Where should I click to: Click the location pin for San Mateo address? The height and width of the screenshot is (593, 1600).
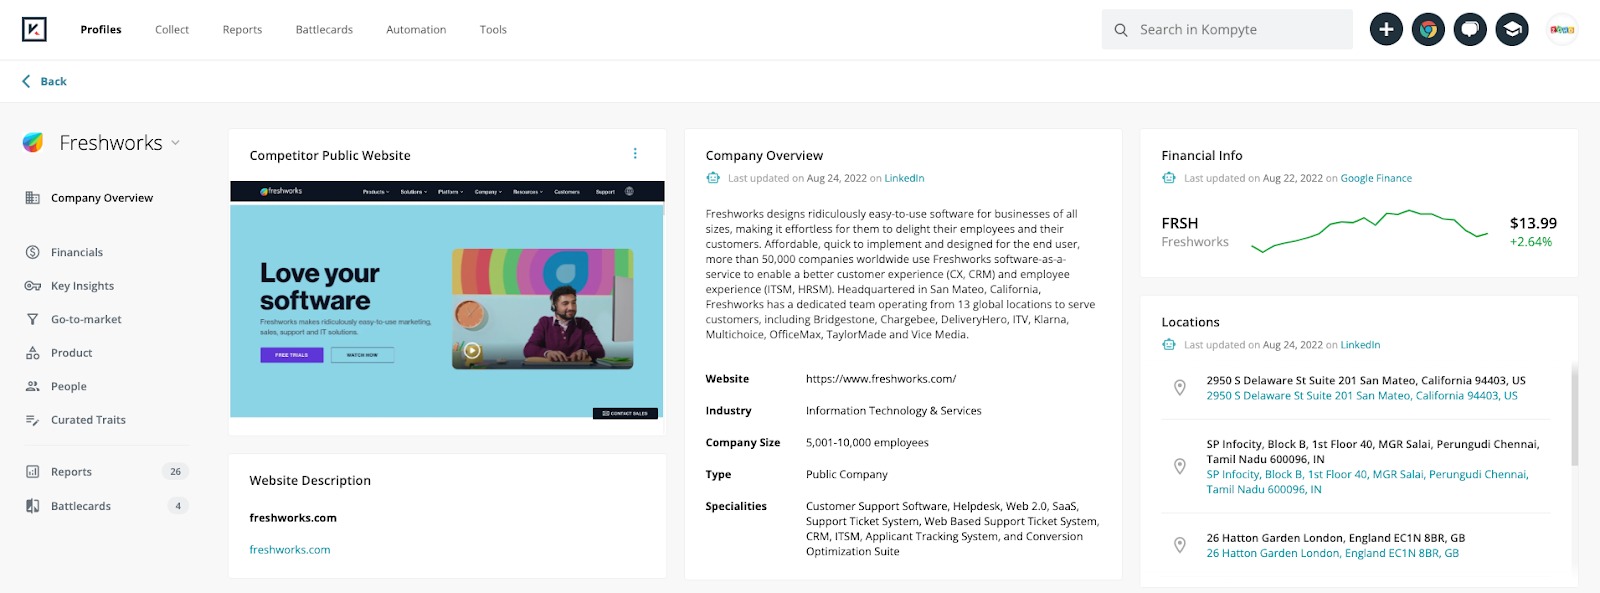tap(1180, 388)
